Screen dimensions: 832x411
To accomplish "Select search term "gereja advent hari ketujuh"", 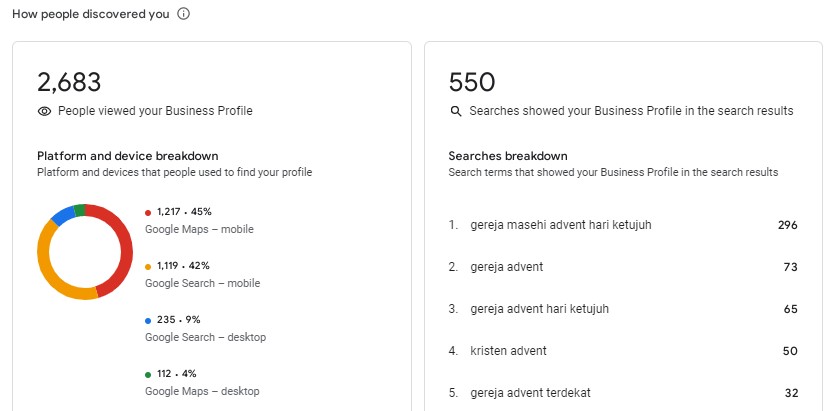I will click(539, 309).
